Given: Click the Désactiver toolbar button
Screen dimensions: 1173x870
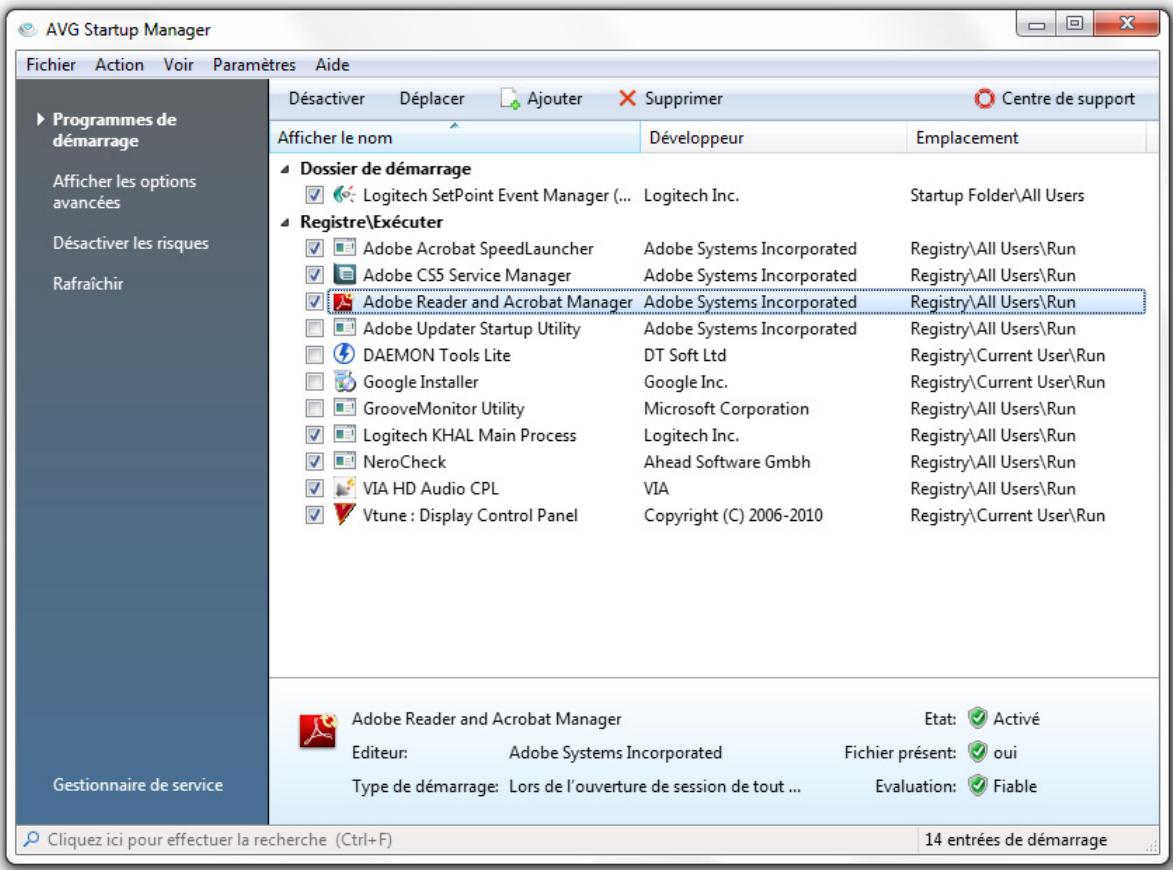Looking at the screenshot, I should pyautogui.click(x=327, y=99).
